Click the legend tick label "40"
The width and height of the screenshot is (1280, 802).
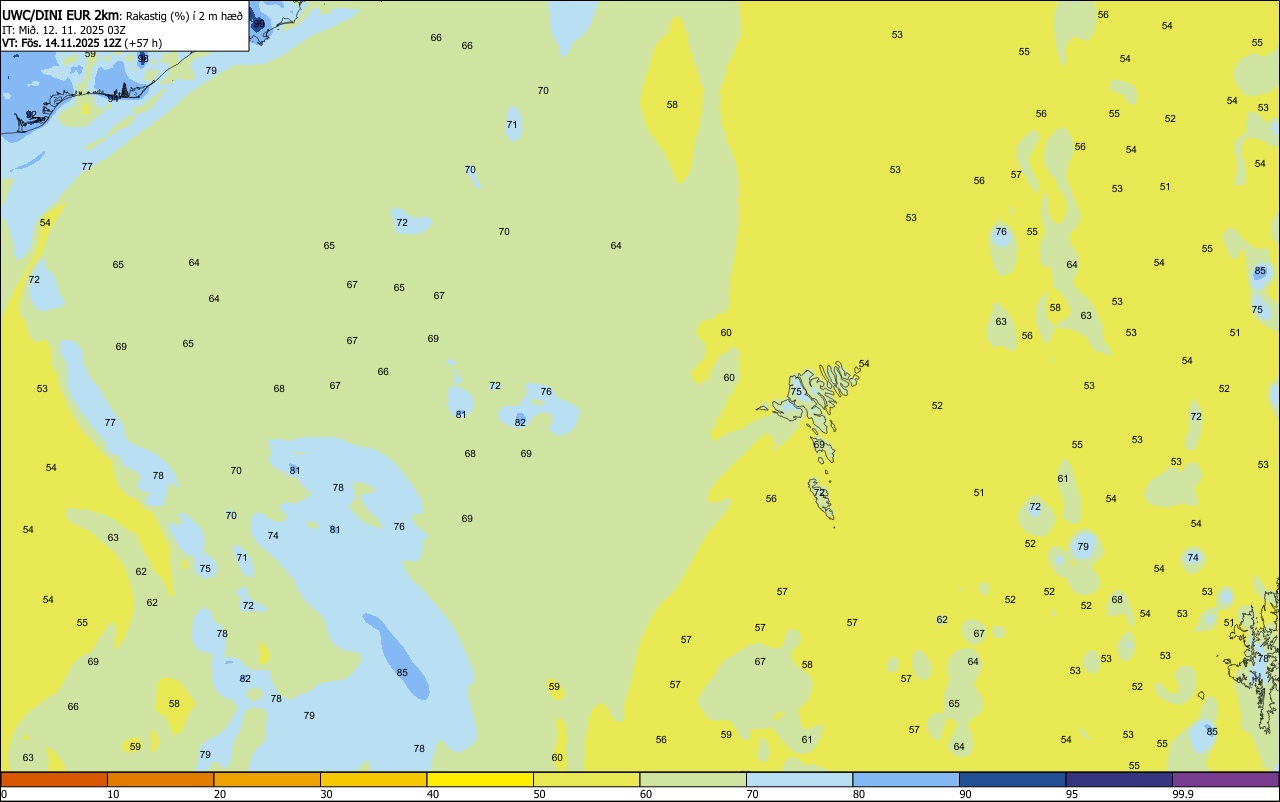[x=432, y=794]
